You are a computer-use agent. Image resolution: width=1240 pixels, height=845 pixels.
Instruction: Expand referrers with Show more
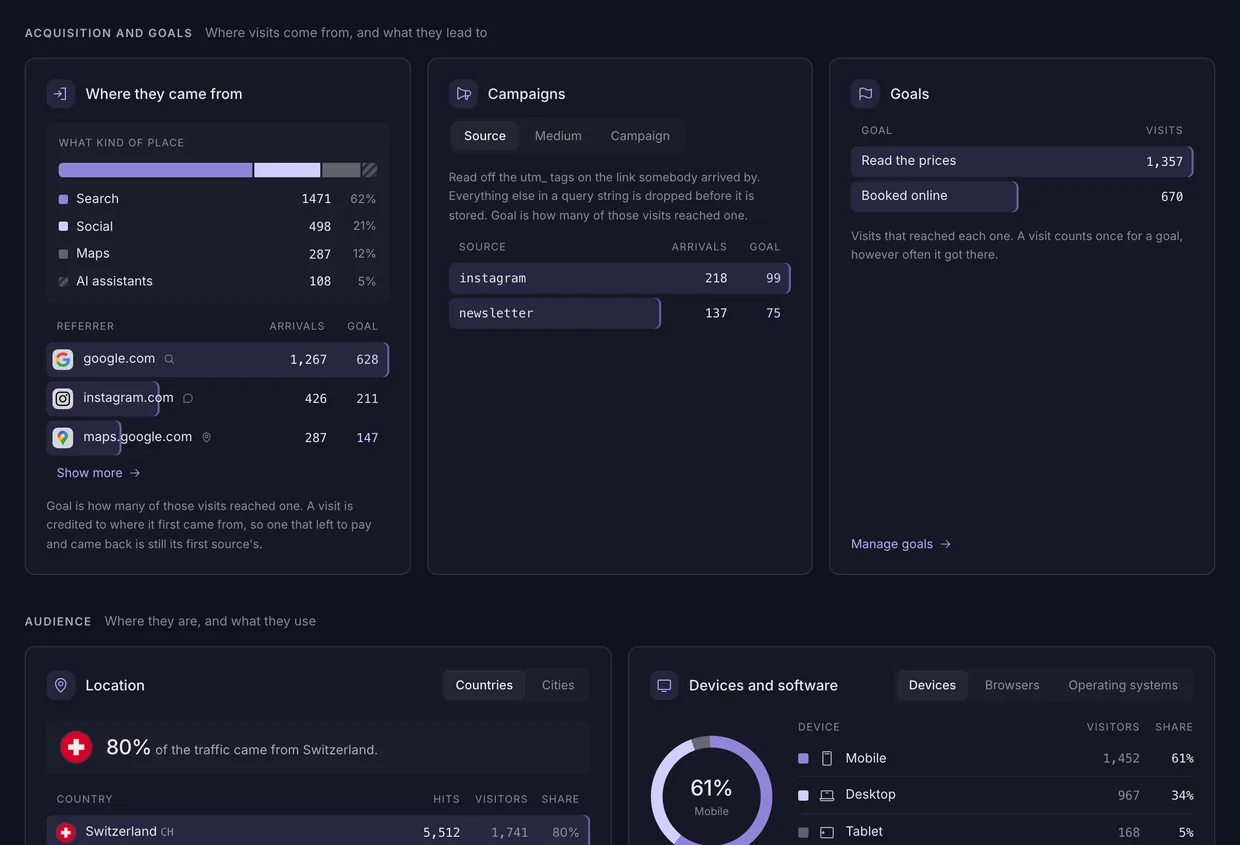pos(98,473)
